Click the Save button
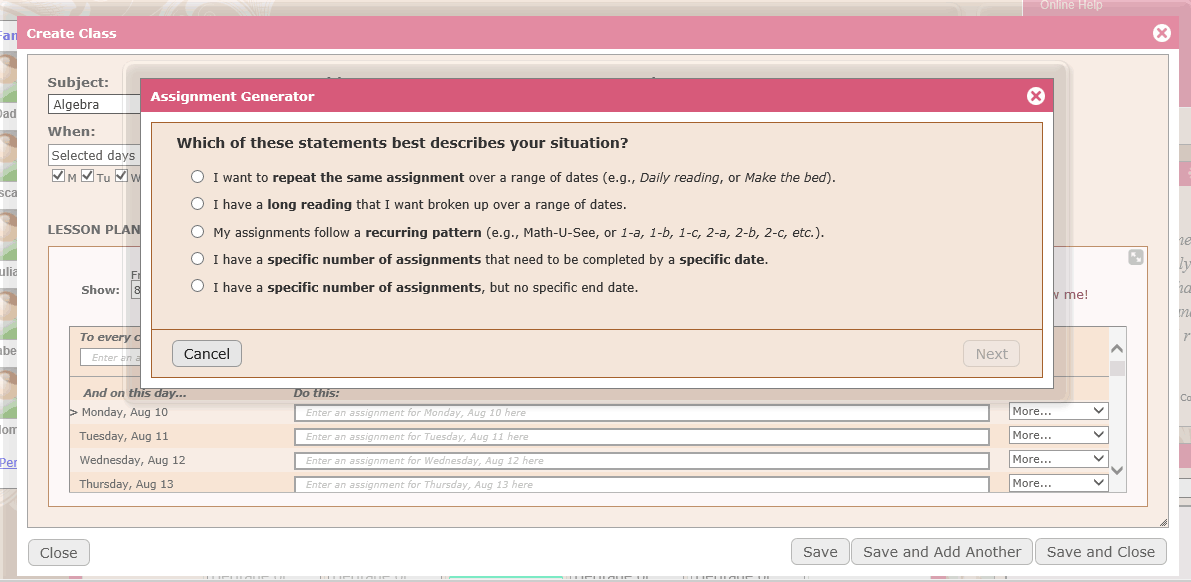This screenshot has width=1191, height=582. (820, 552)
